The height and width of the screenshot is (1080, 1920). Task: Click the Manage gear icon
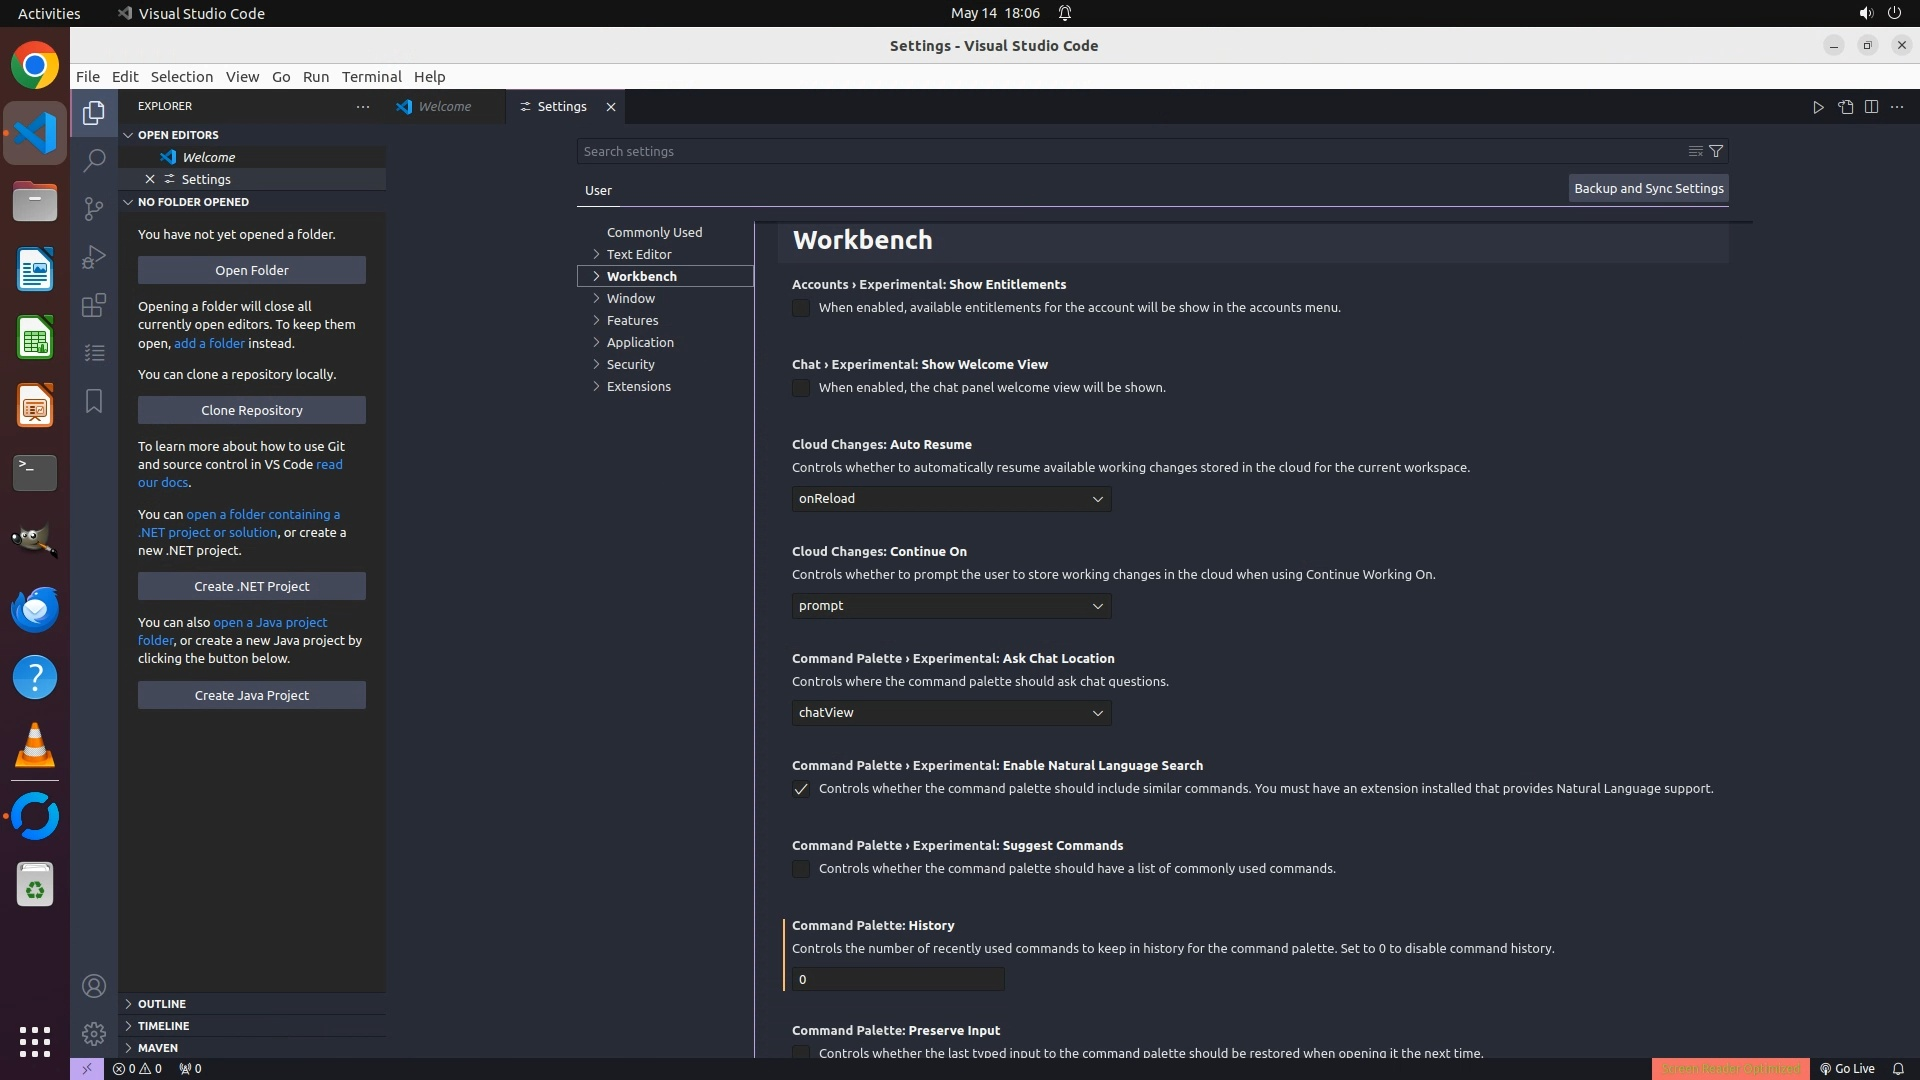[94, 1033]
